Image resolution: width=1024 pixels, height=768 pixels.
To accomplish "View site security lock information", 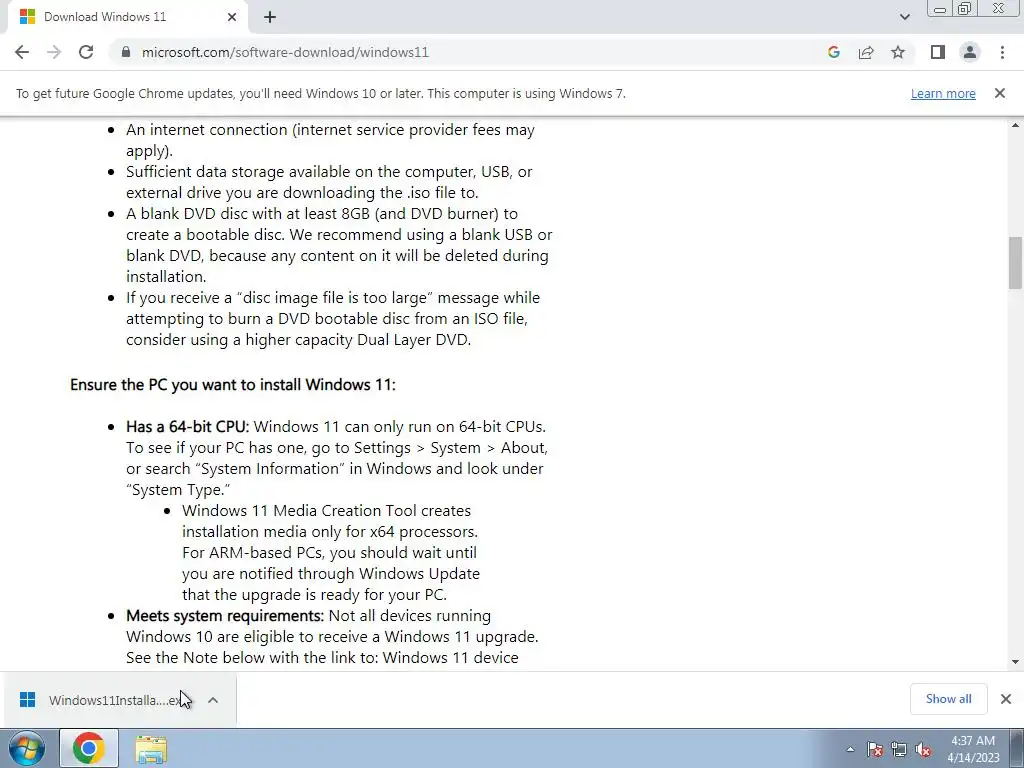I will (127, 52).
